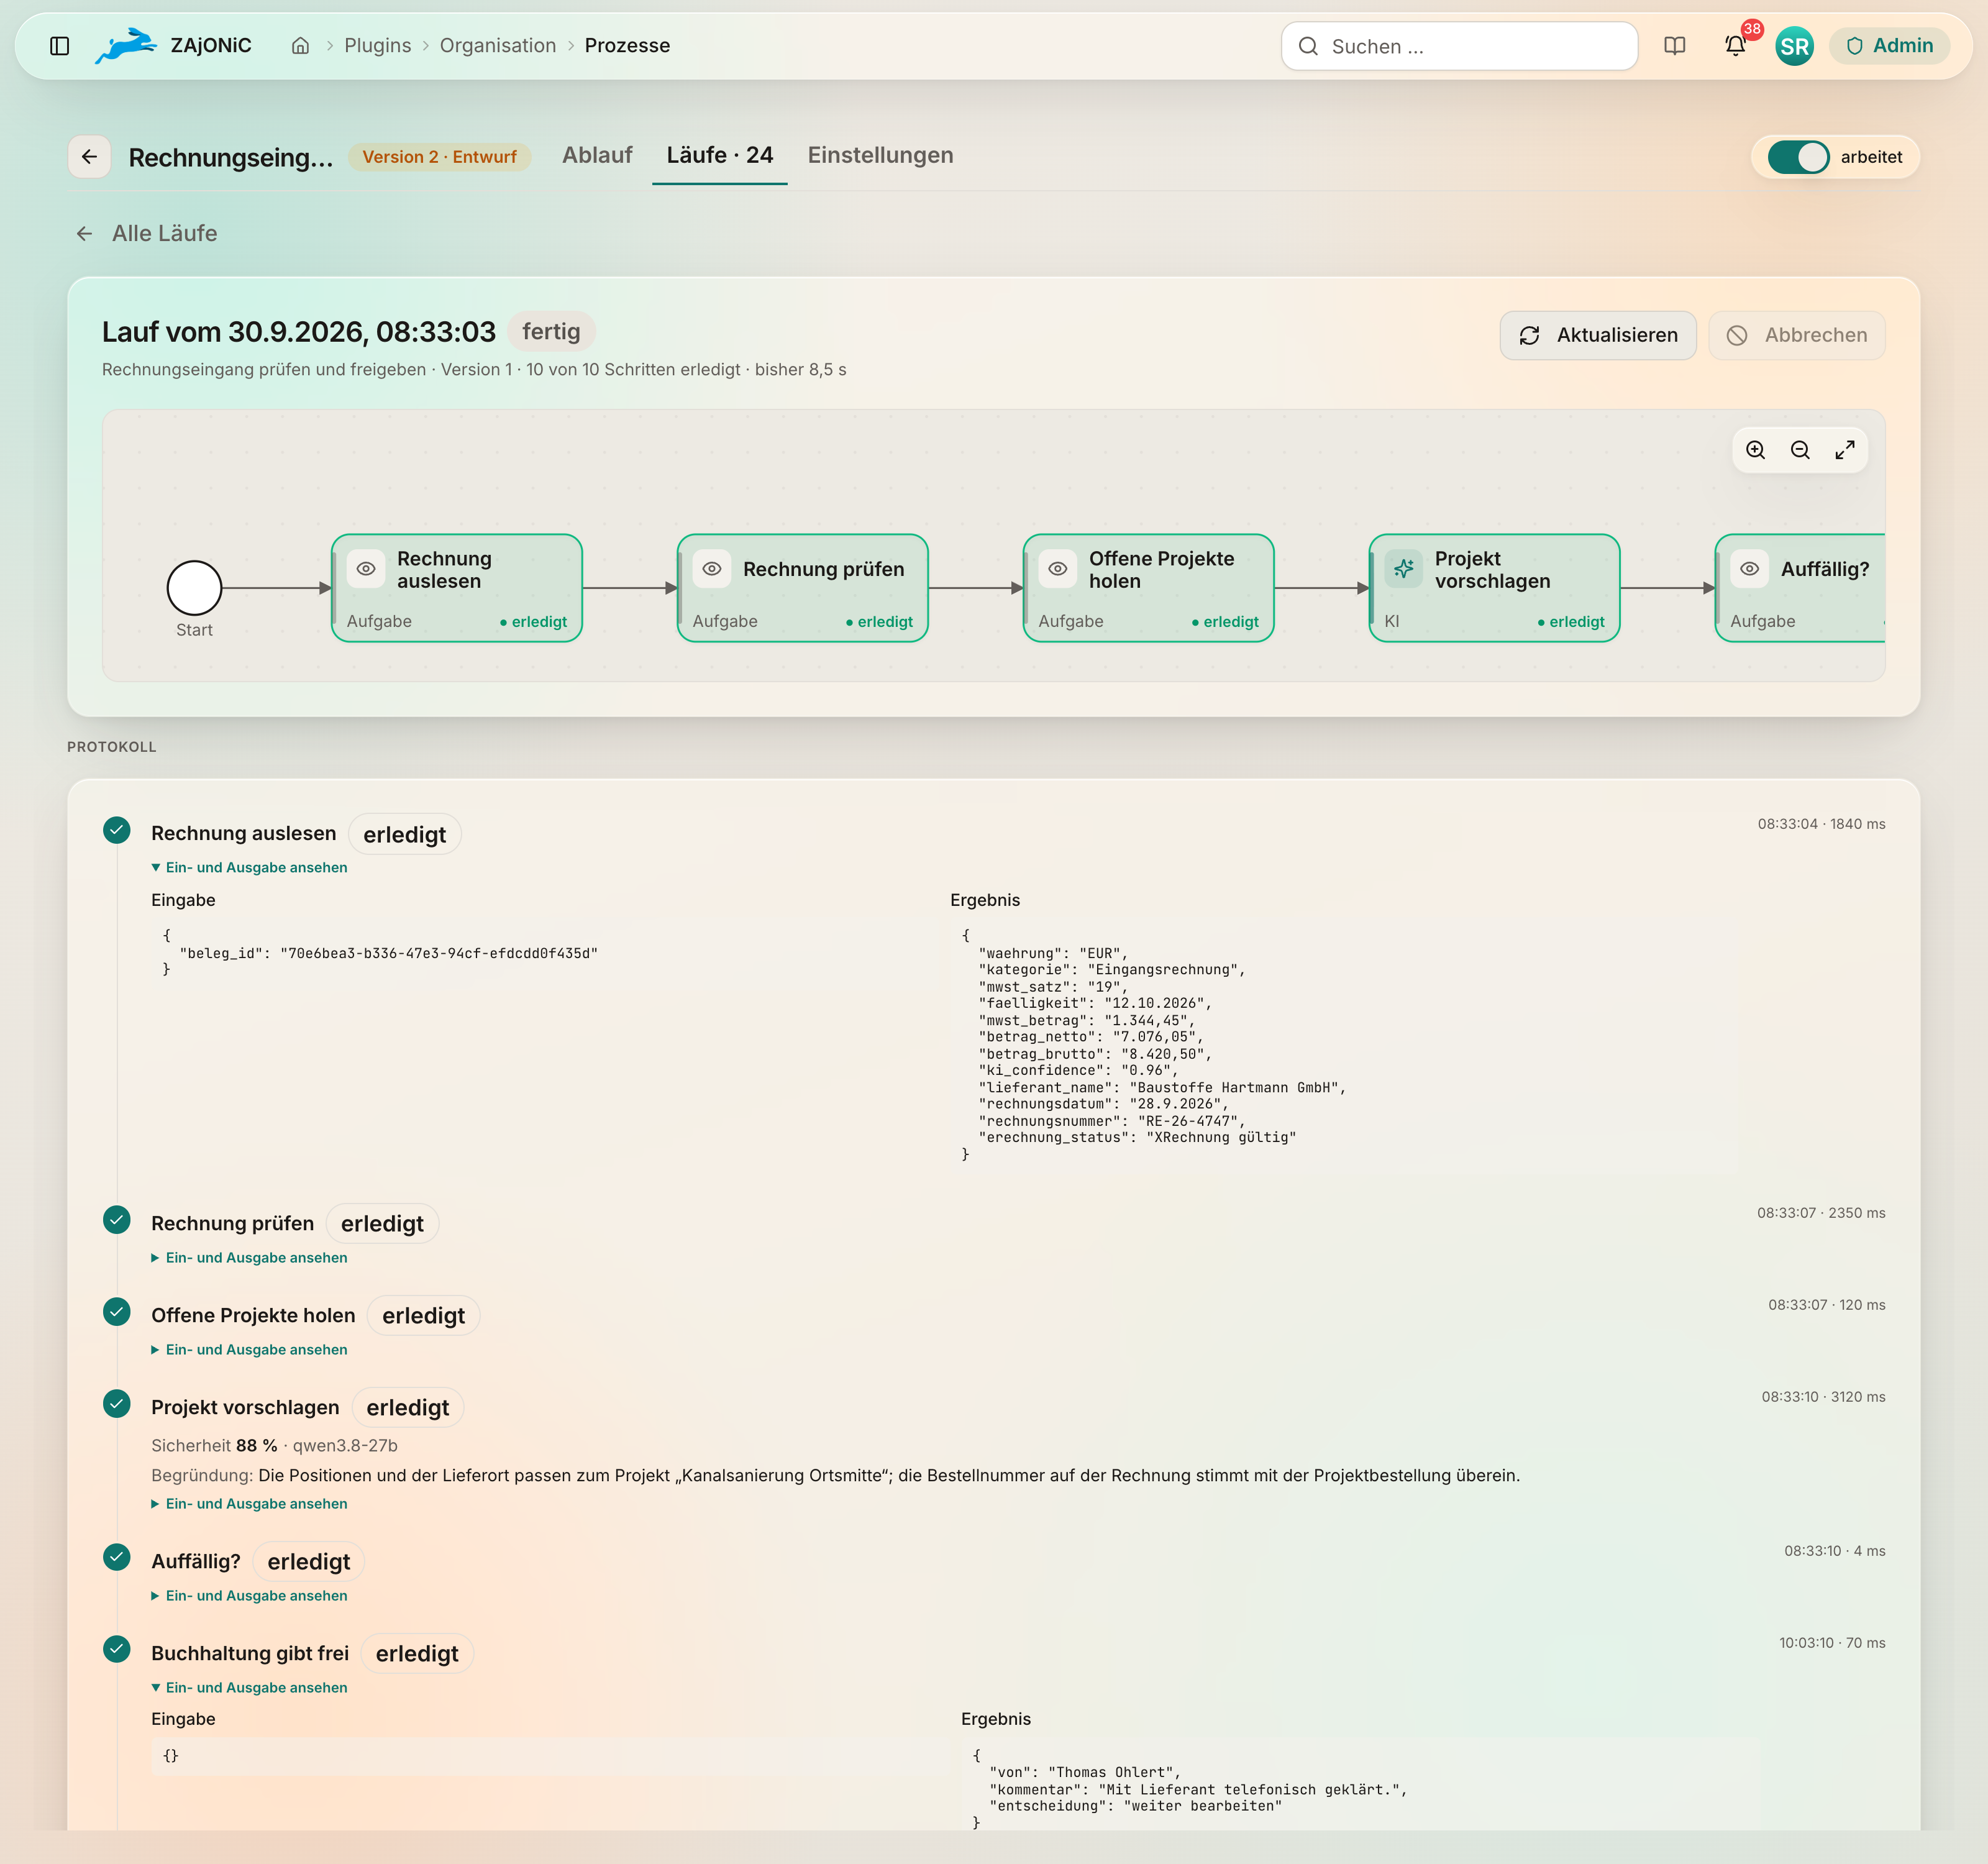Open Organisation breadcrumb
This screenshot has height=1864, width=1988.
[x=498, y=46]
